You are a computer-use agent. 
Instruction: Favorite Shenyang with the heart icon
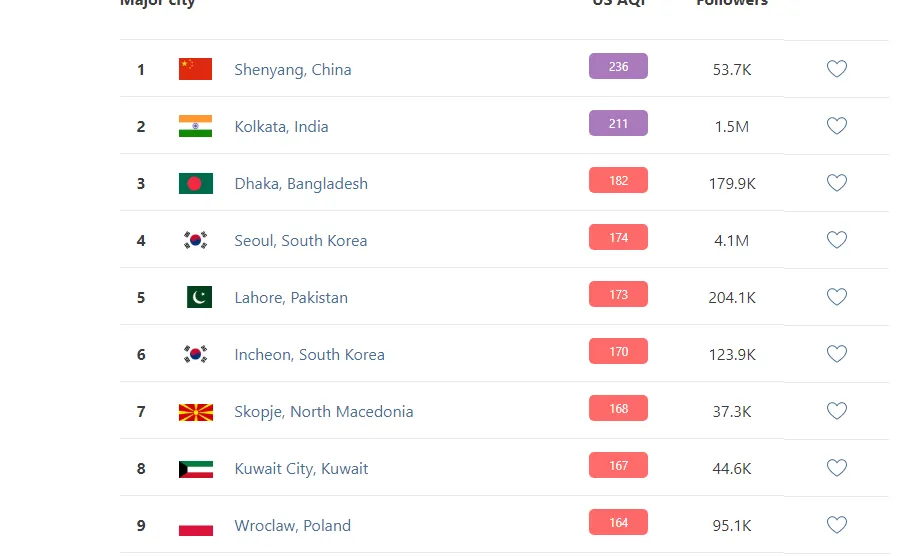[837, 69]
